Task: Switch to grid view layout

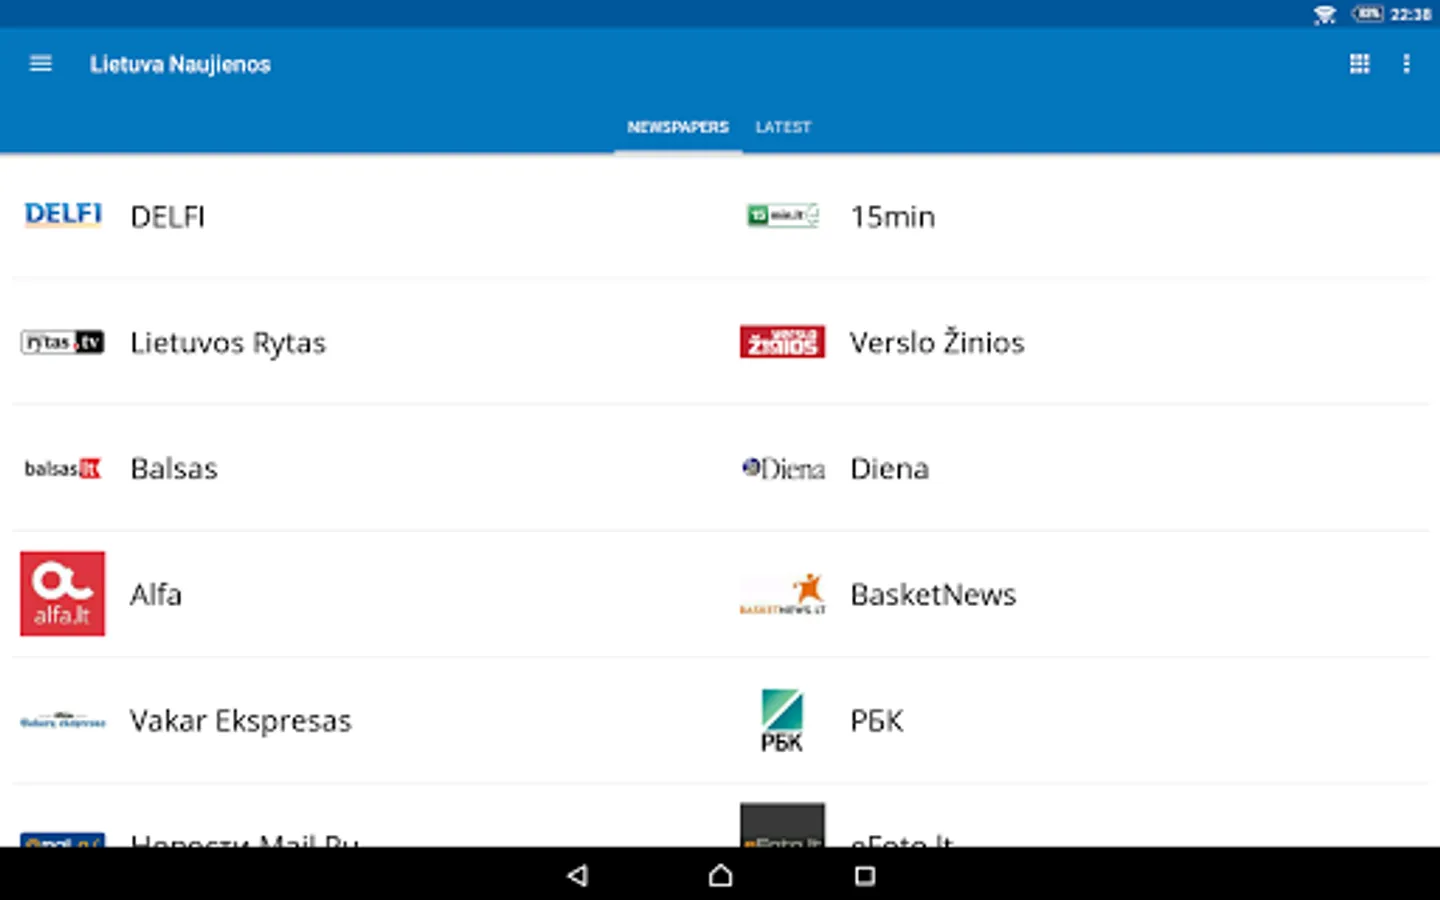Action: click(x=1359, y=64)
